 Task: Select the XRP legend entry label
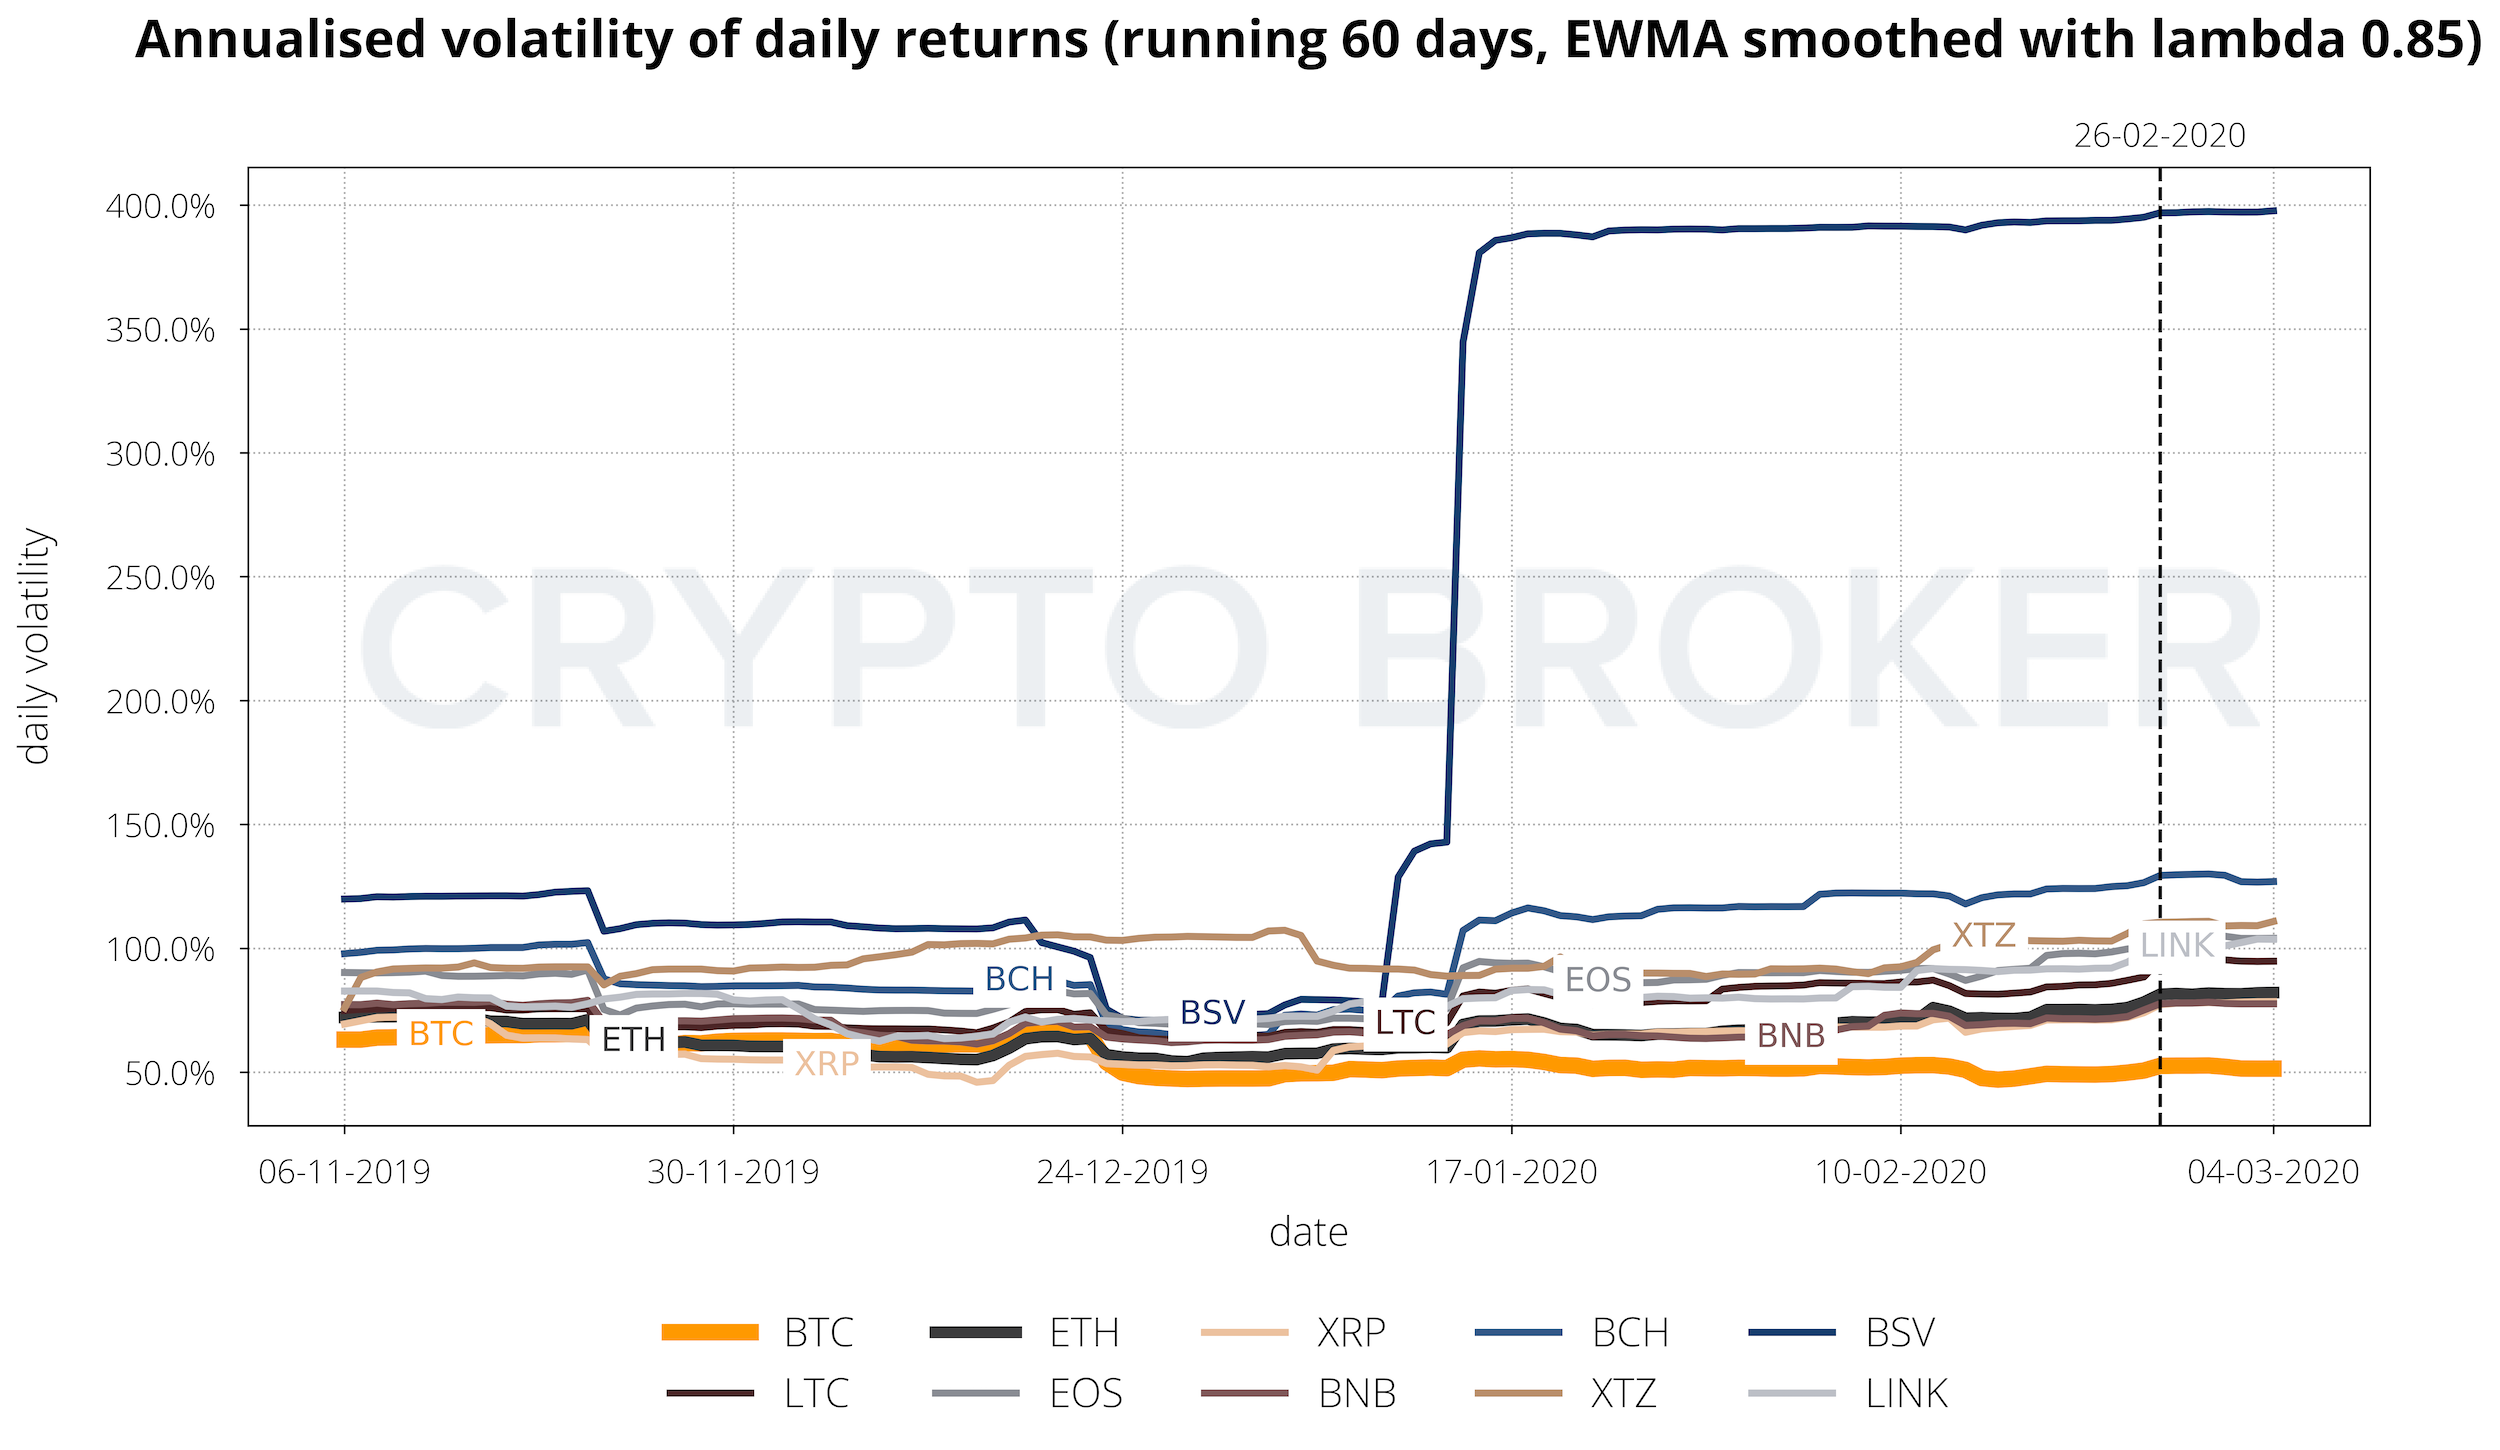(x=1351, y=1333)
